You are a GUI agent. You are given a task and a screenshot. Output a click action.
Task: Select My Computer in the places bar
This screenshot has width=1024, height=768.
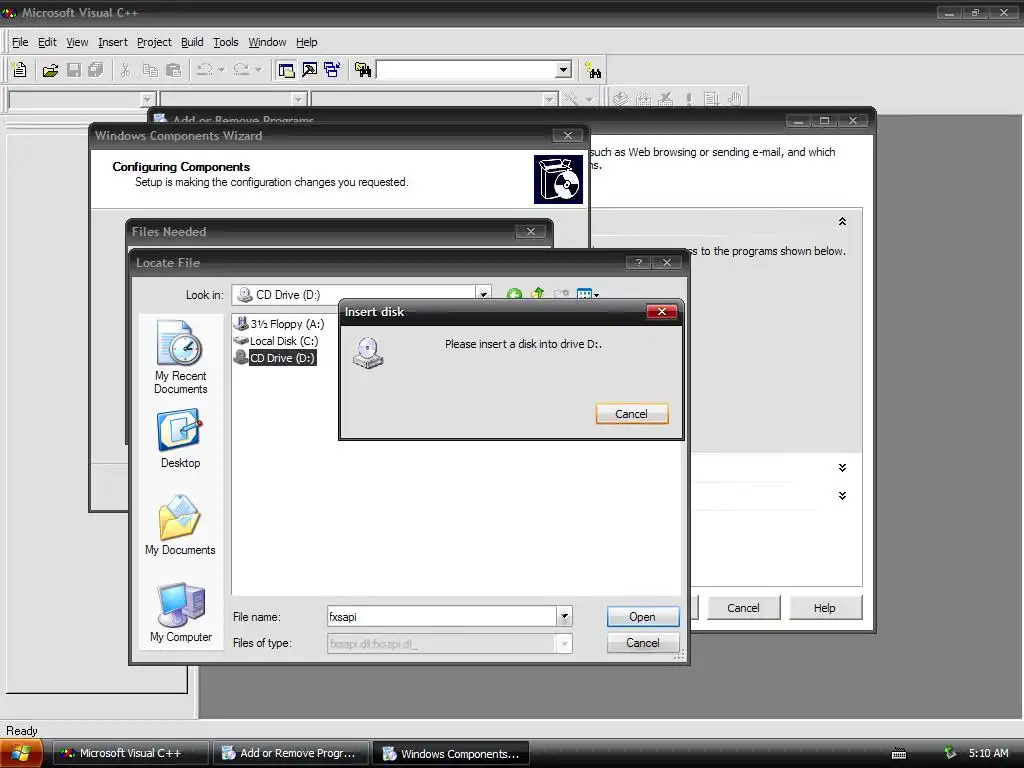(x=181, y=613)
